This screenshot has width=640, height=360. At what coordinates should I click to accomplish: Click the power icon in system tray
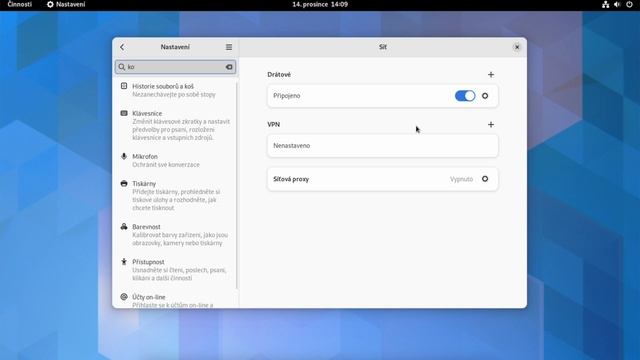(629, 4)
